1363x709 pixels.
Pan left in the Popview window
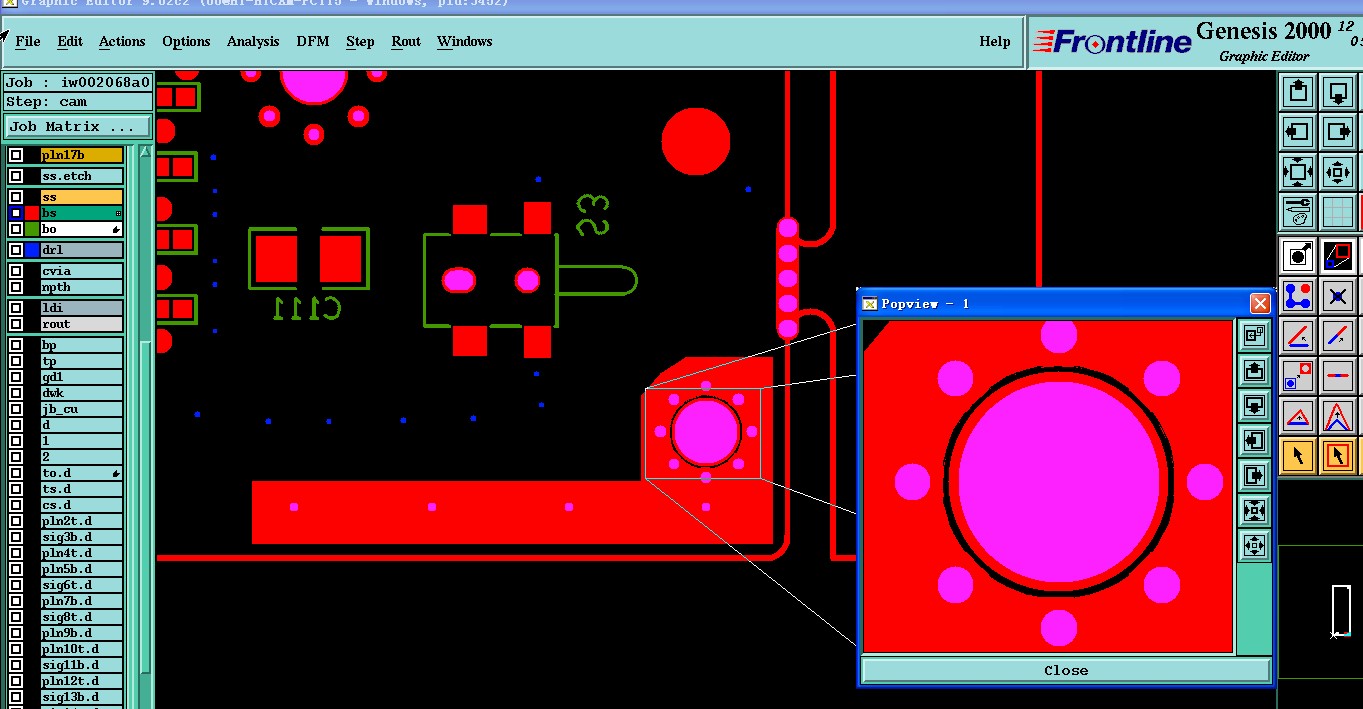(x=1254, y=440)
